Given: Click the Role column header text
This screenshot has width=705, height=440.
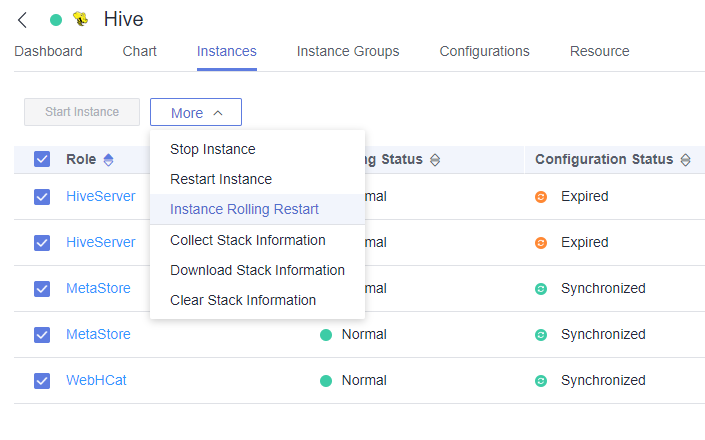Looking at the screenshot, I should click(81, 160).
